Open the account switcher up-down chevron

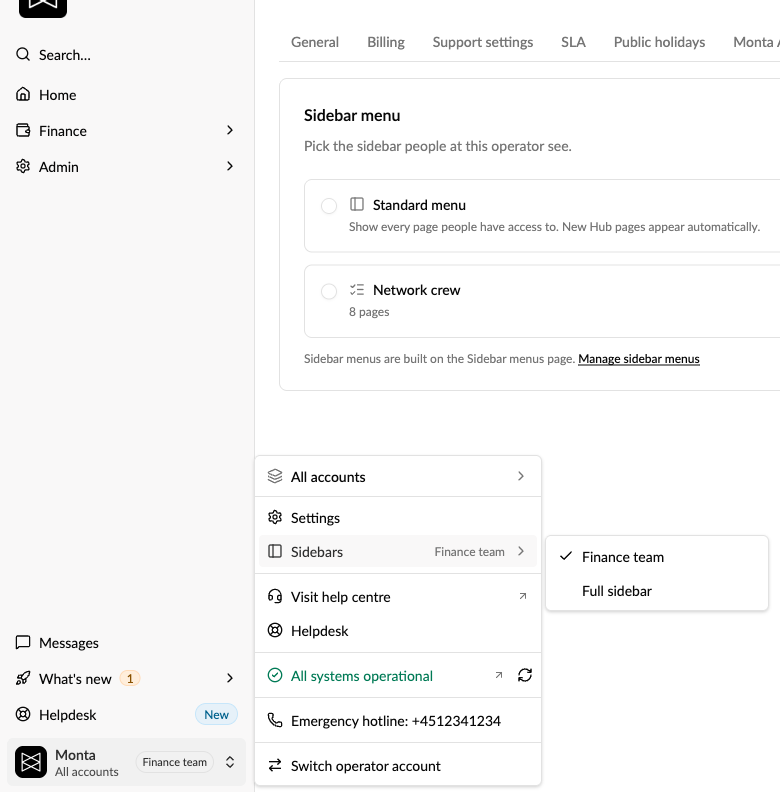[x=230, y=762]
